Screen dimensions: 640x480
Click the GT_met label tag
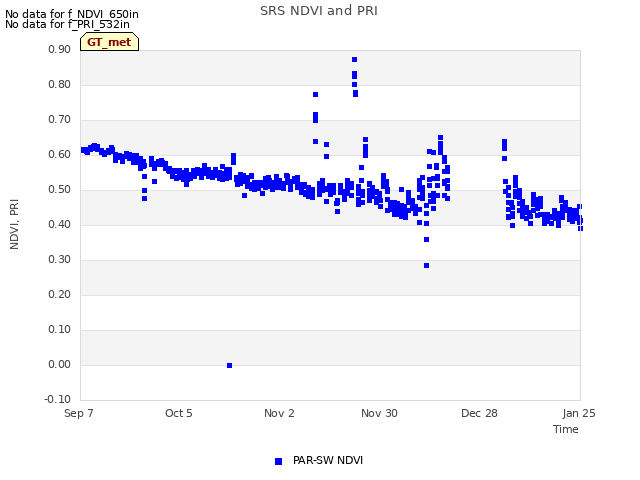coord(109,42)
